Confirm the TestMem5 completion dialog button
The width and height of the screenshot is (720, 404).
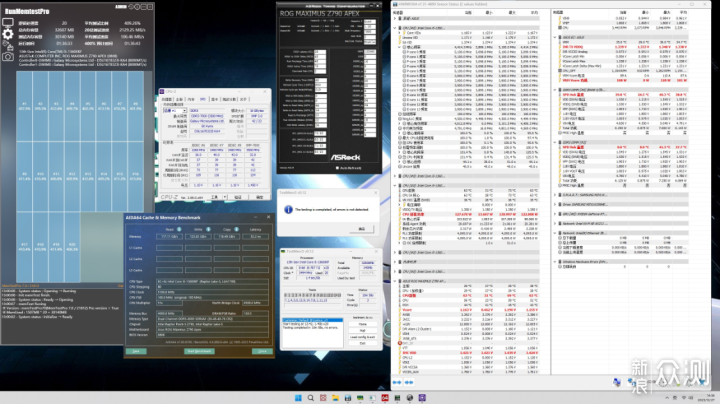(361, 229)
